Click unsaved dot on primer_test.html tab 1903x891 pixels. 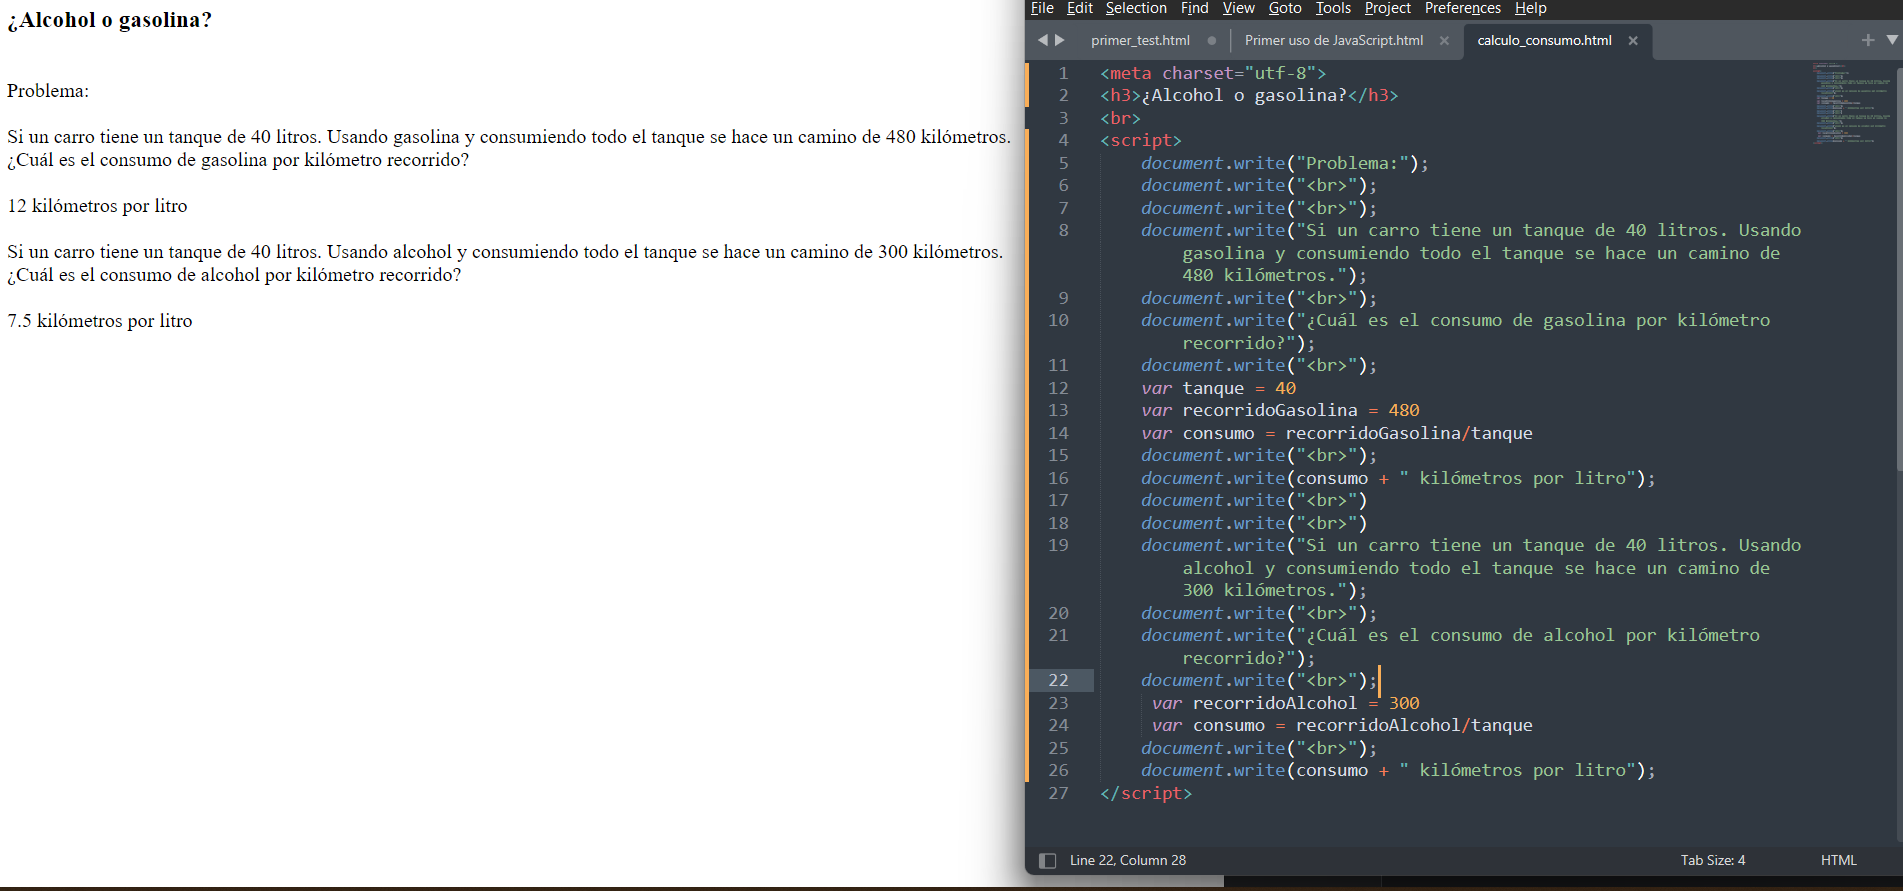1212,41
